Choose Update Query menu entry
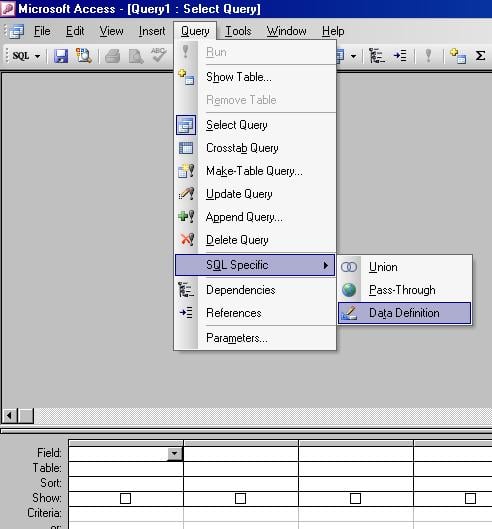The image size is (492, 529). point(255,194)
